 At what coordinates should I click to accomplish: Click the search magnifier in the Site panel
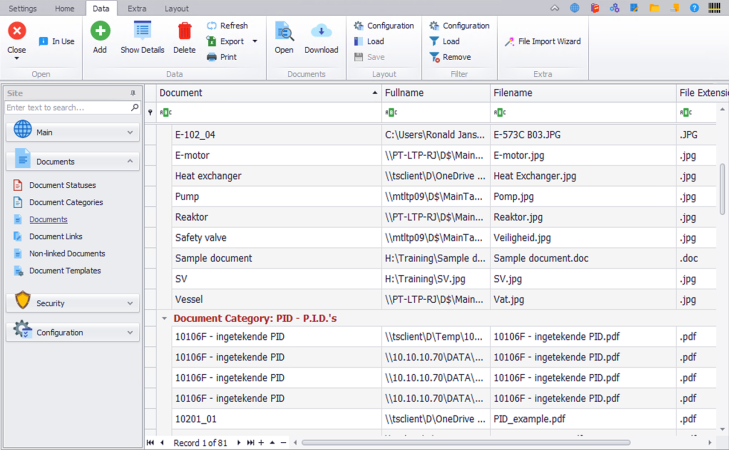[x=134, y=107]
